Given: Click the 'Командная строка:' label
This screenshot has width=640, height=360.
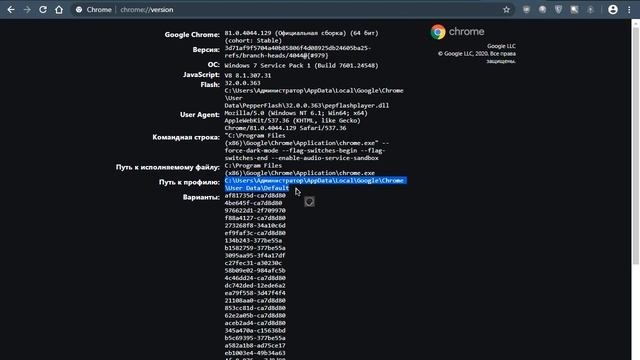Looking at the screenshot, I should pos(186,137).
